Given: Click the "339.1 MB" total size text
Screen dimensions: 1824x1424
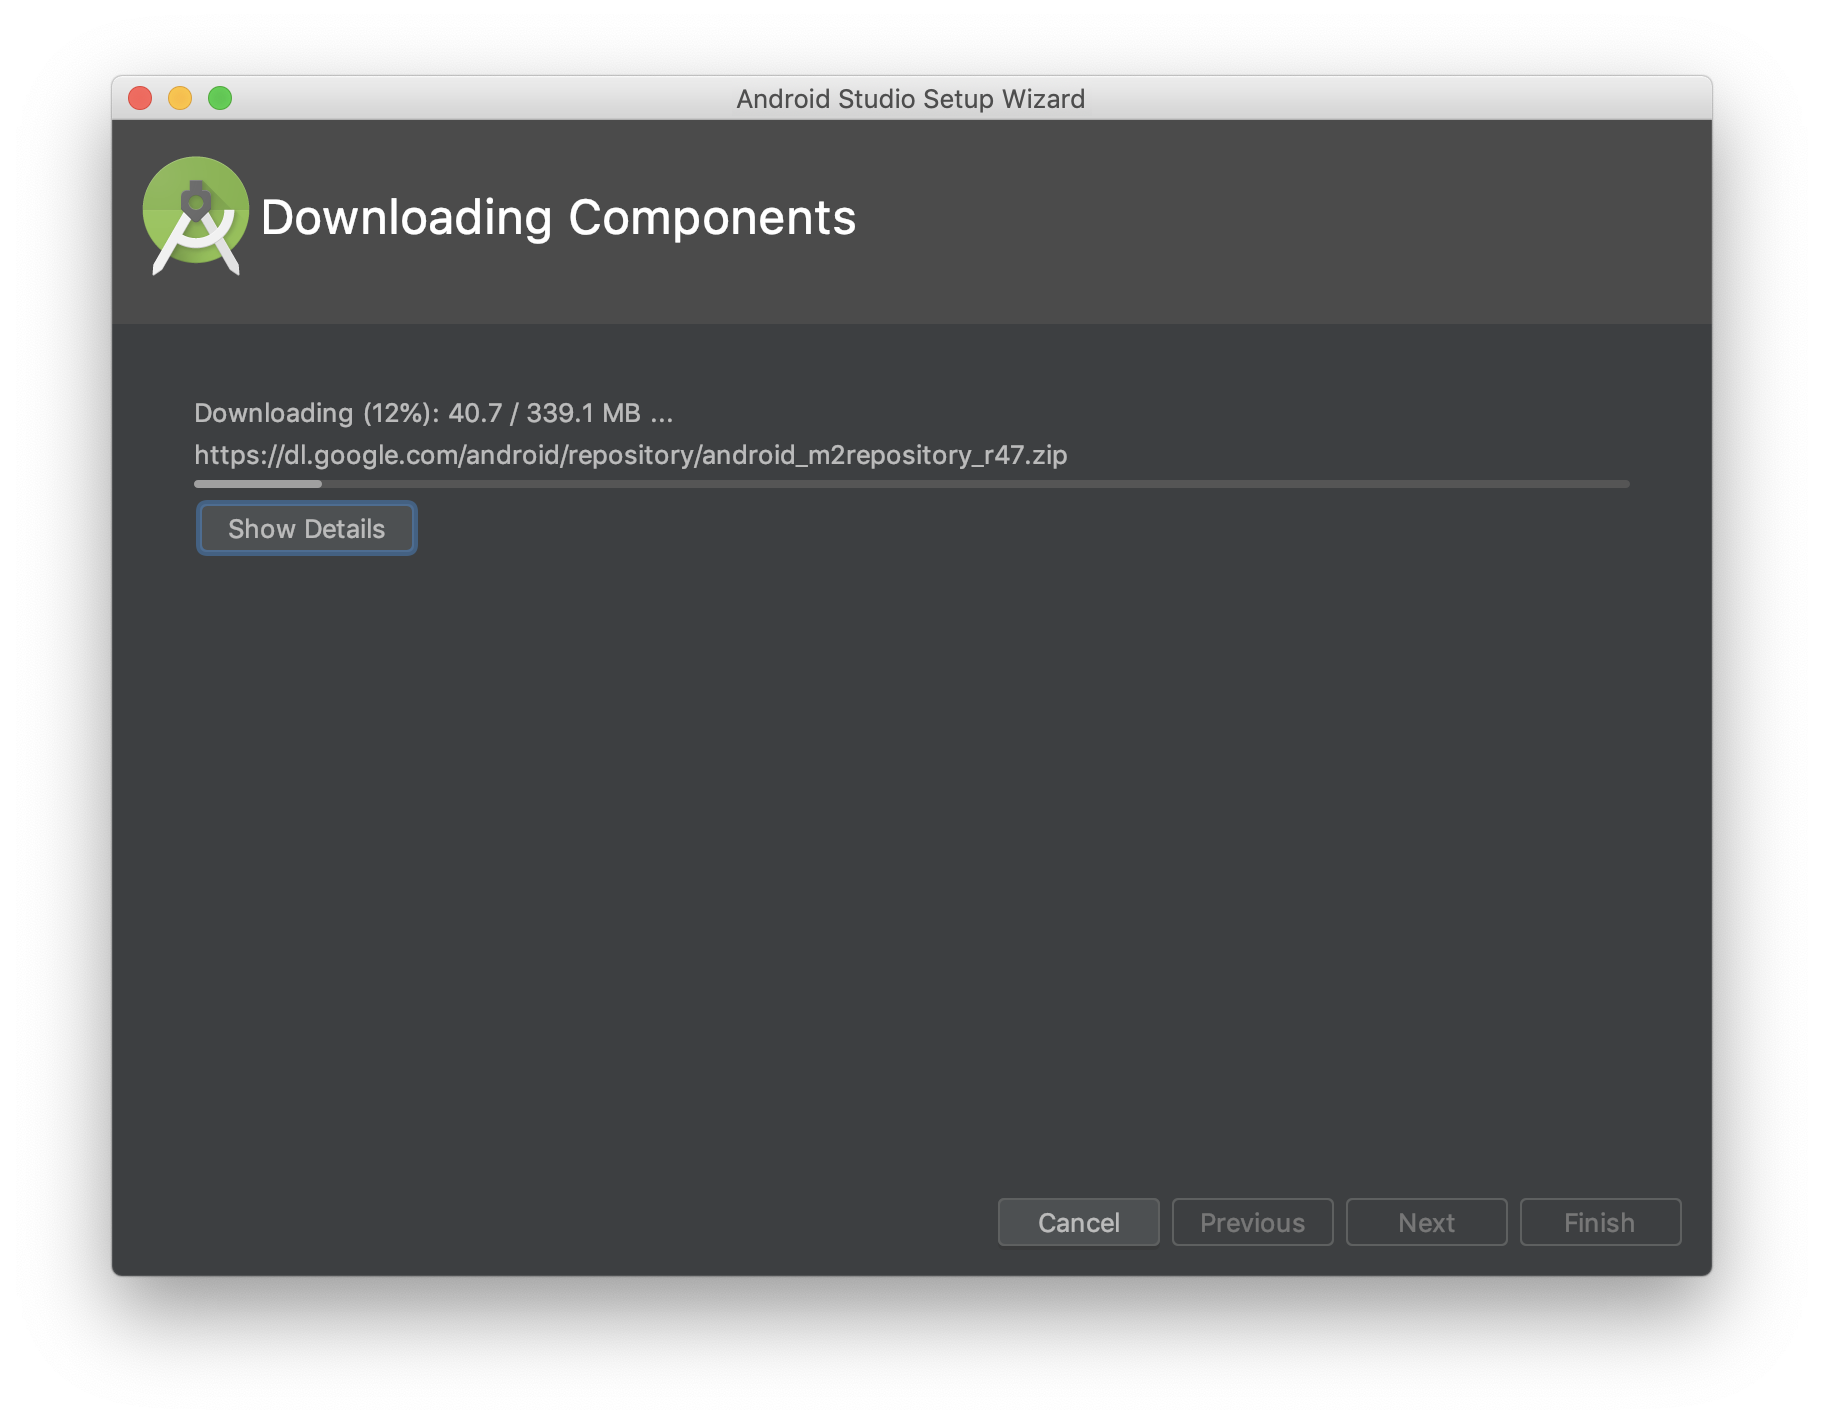Looking at the screenshot, I should click(x=583, y=413).
